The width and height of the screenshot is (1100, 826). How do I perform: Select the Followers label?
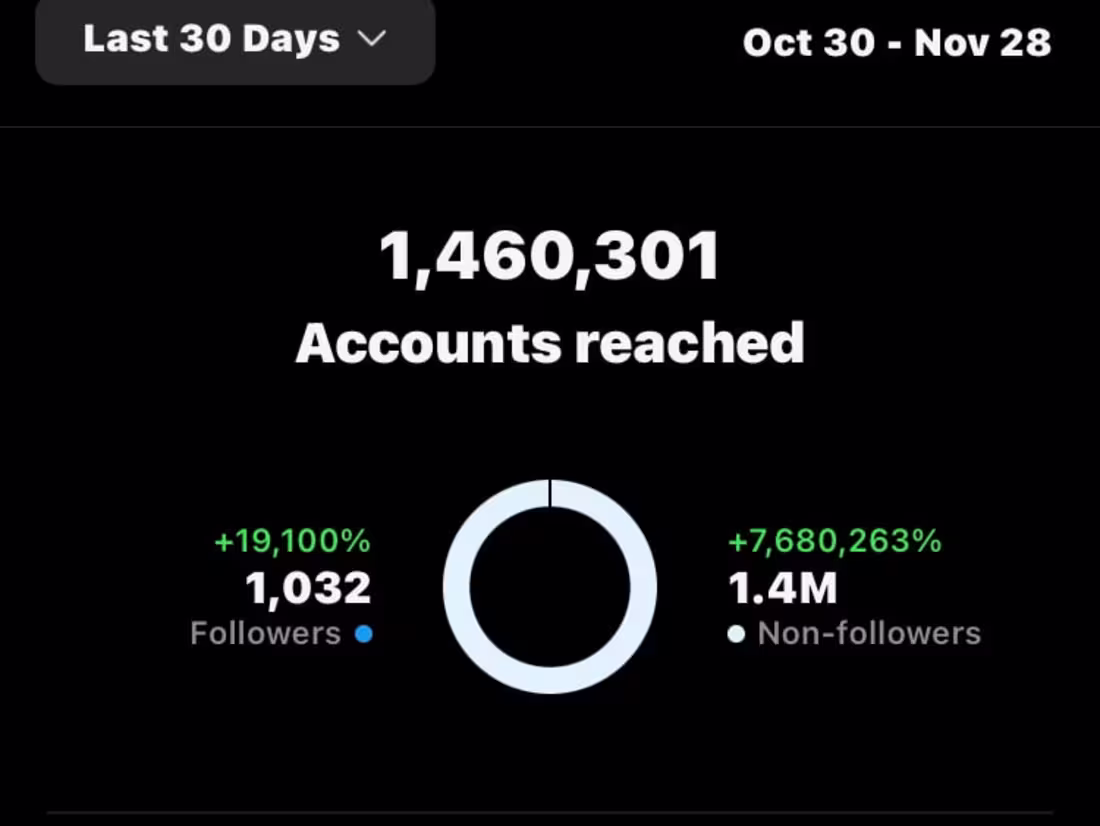click(265, 633)
